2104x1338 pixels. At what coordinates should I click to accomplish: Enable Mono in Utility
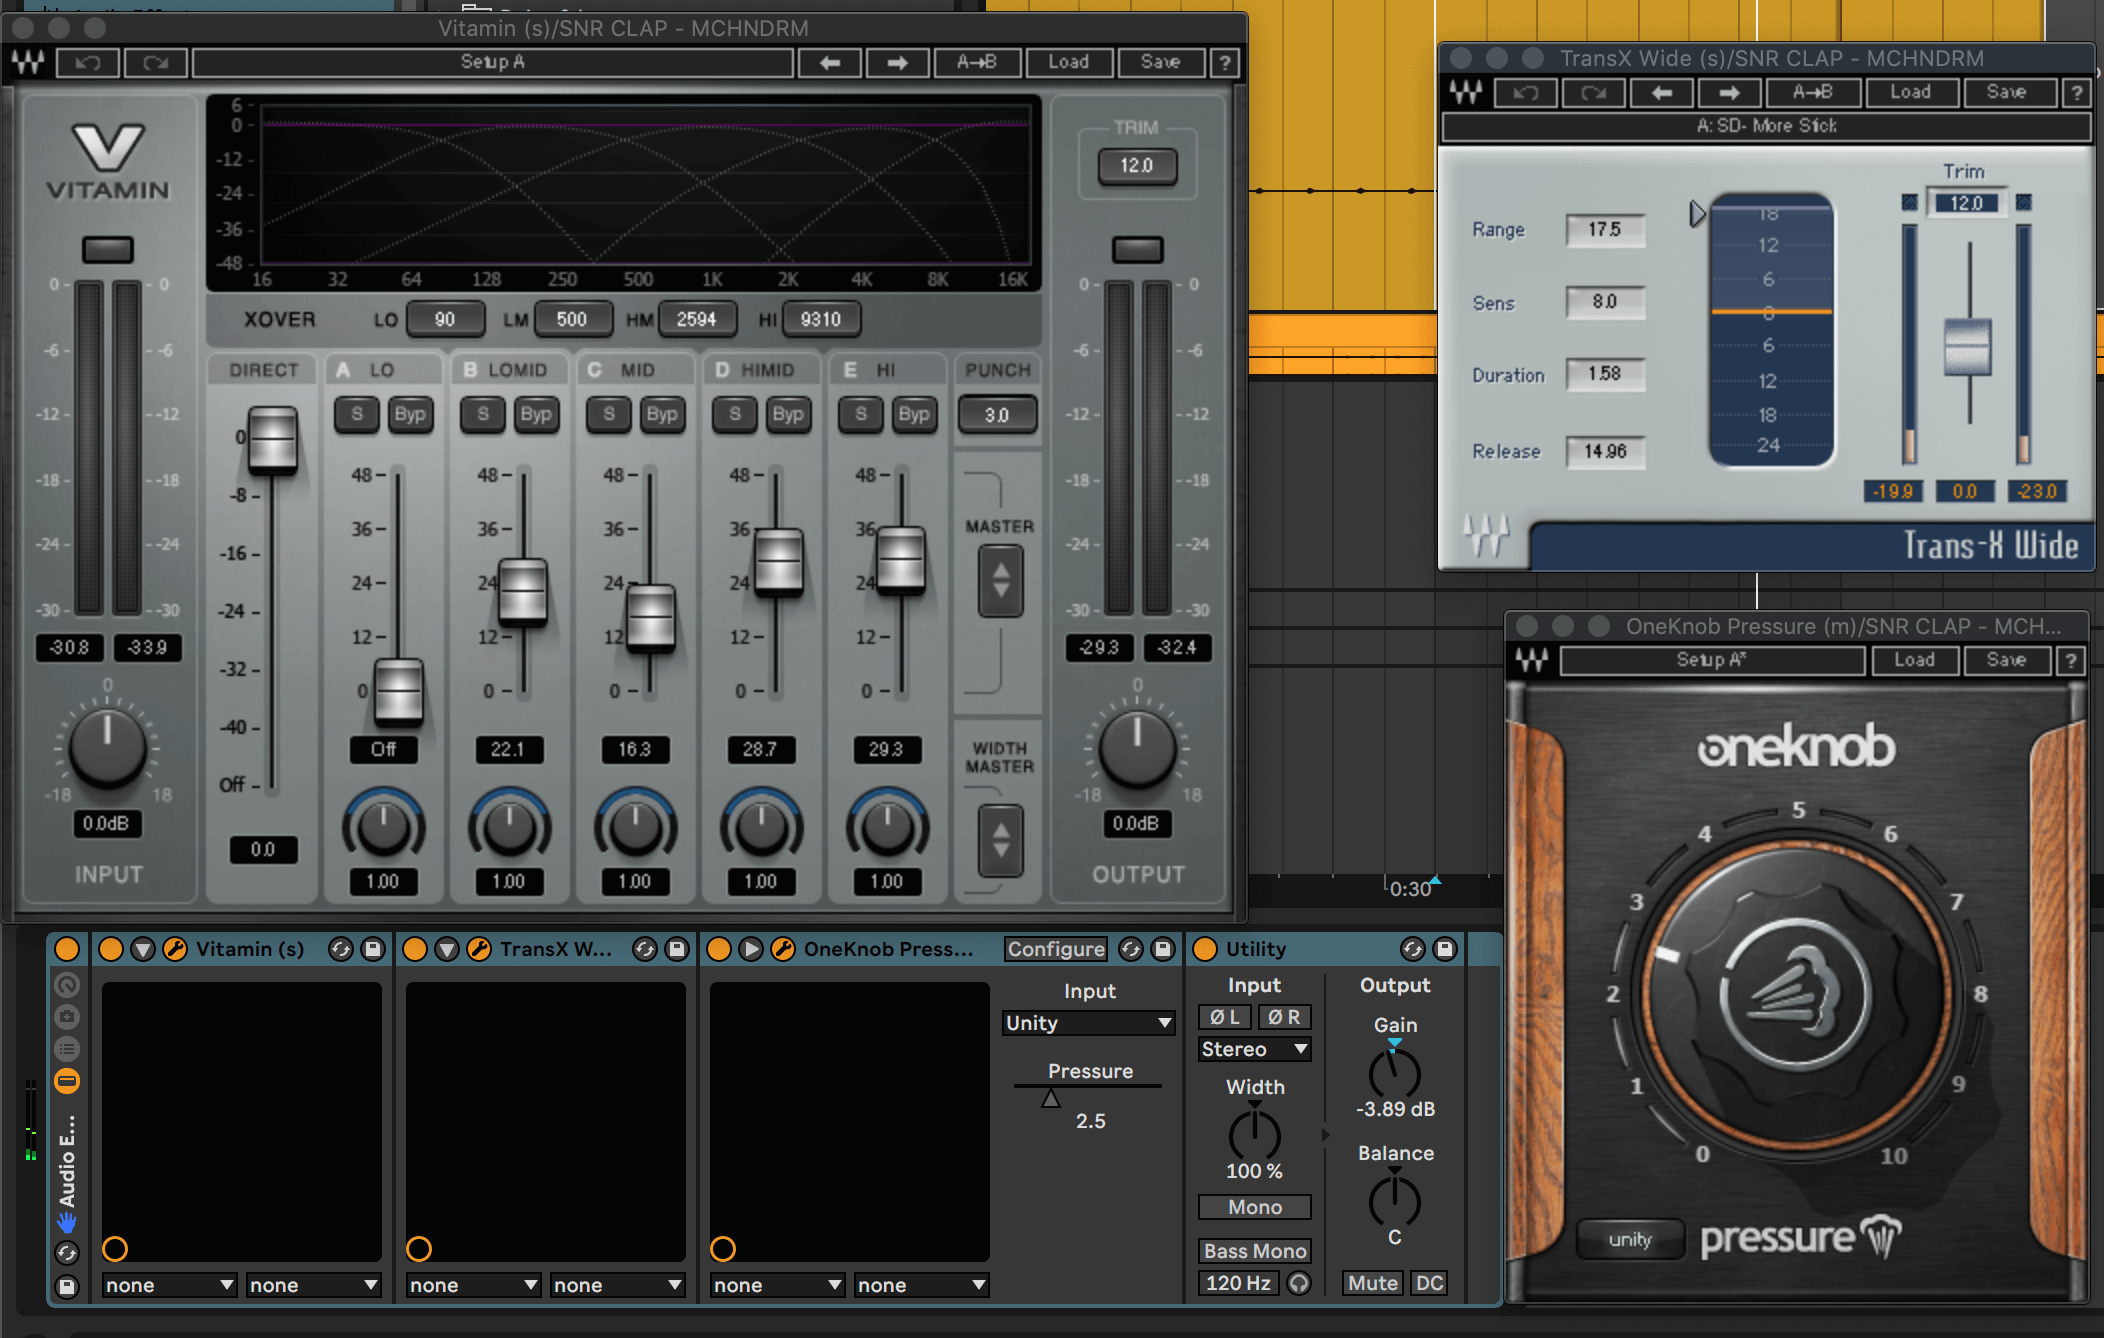1255,1207
